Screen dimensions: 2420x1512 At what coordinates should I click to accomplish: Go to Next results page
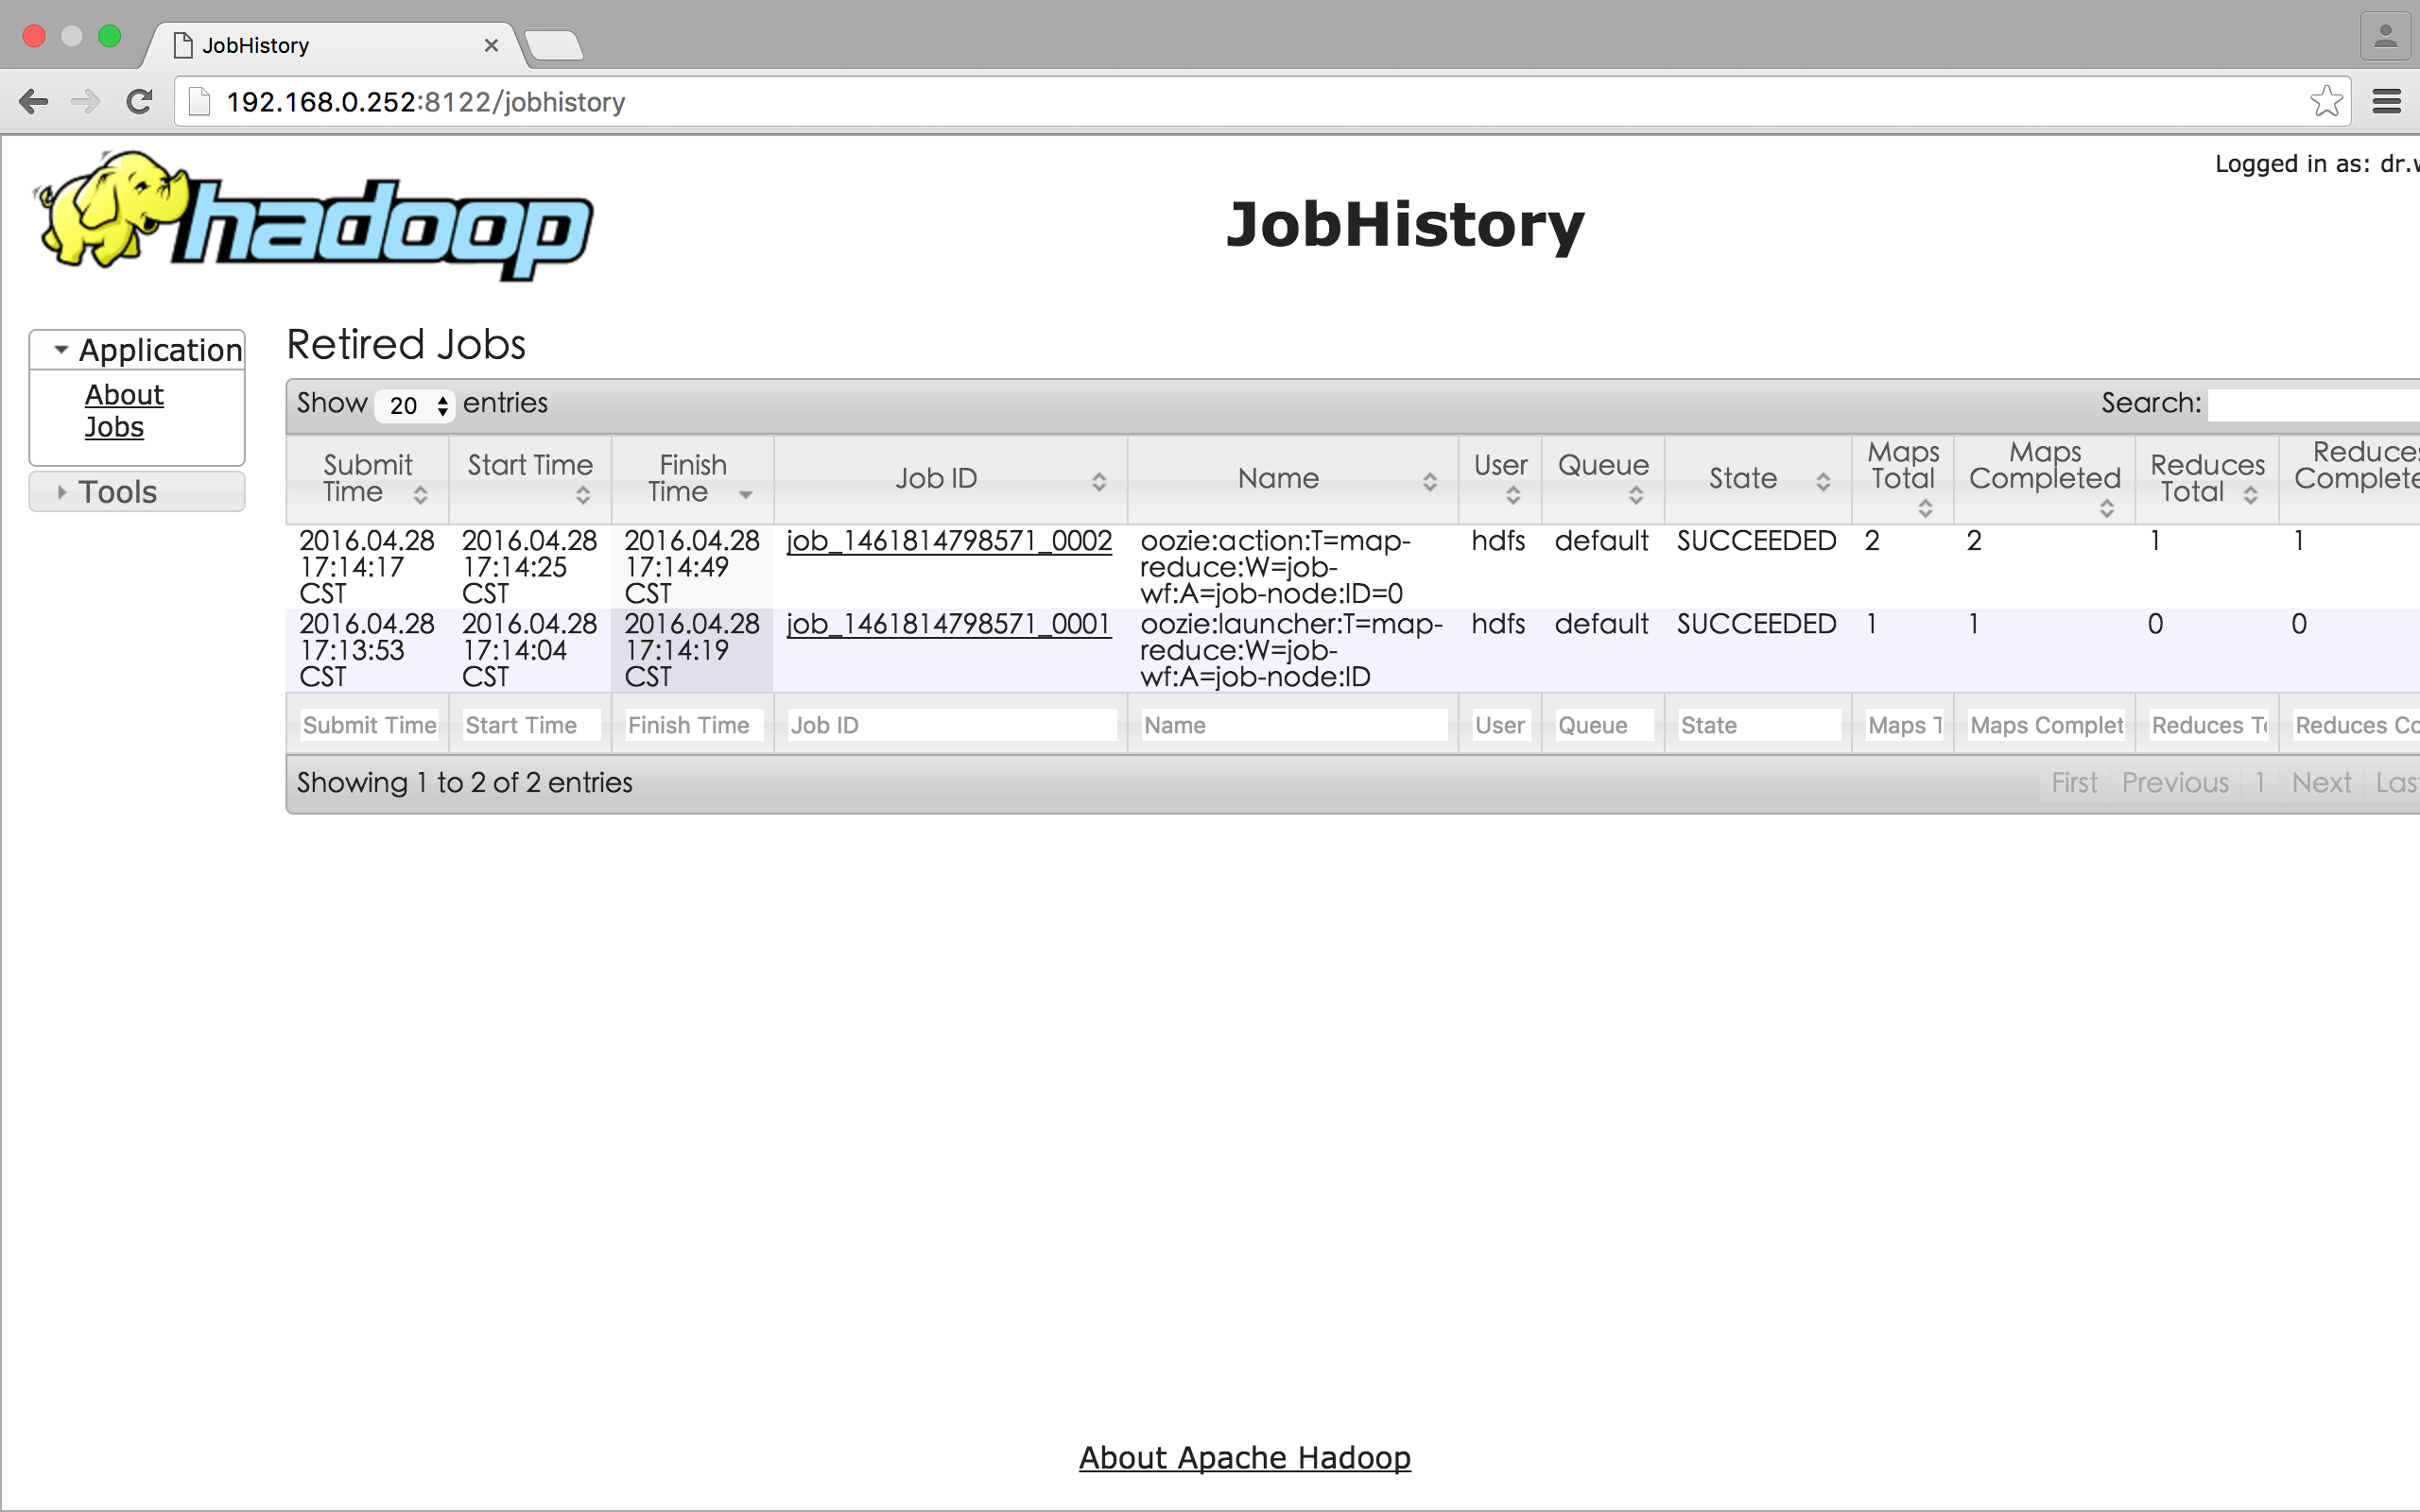[x=2320, y=782]
